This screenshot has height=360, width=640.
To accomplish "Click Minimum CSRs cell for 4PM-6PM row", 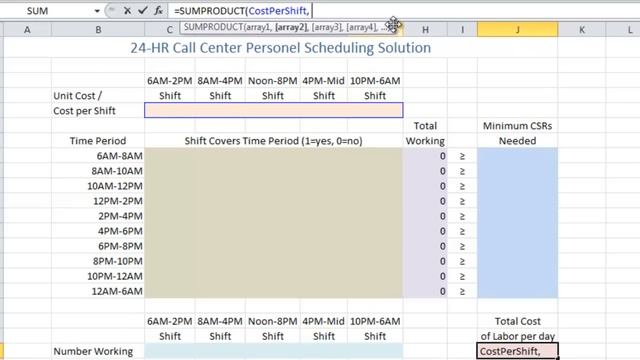I will coord(517,231).
